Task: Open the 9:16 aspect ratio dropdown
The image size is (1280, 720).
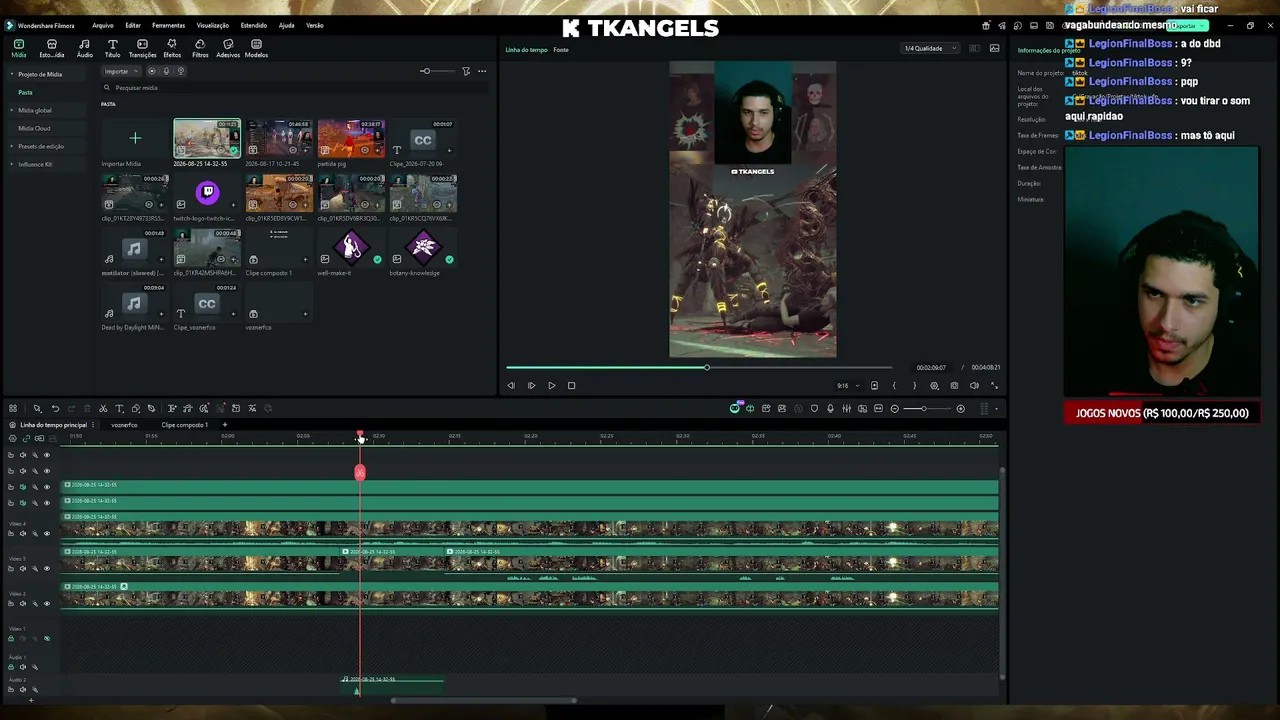Action: point(848,385)
